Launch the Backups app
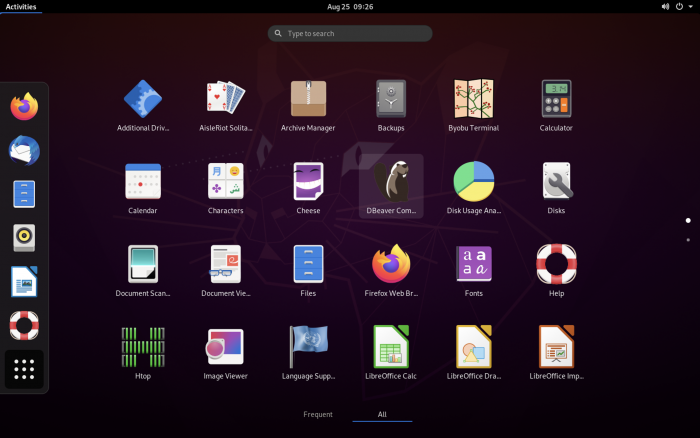 pos(391,105)
